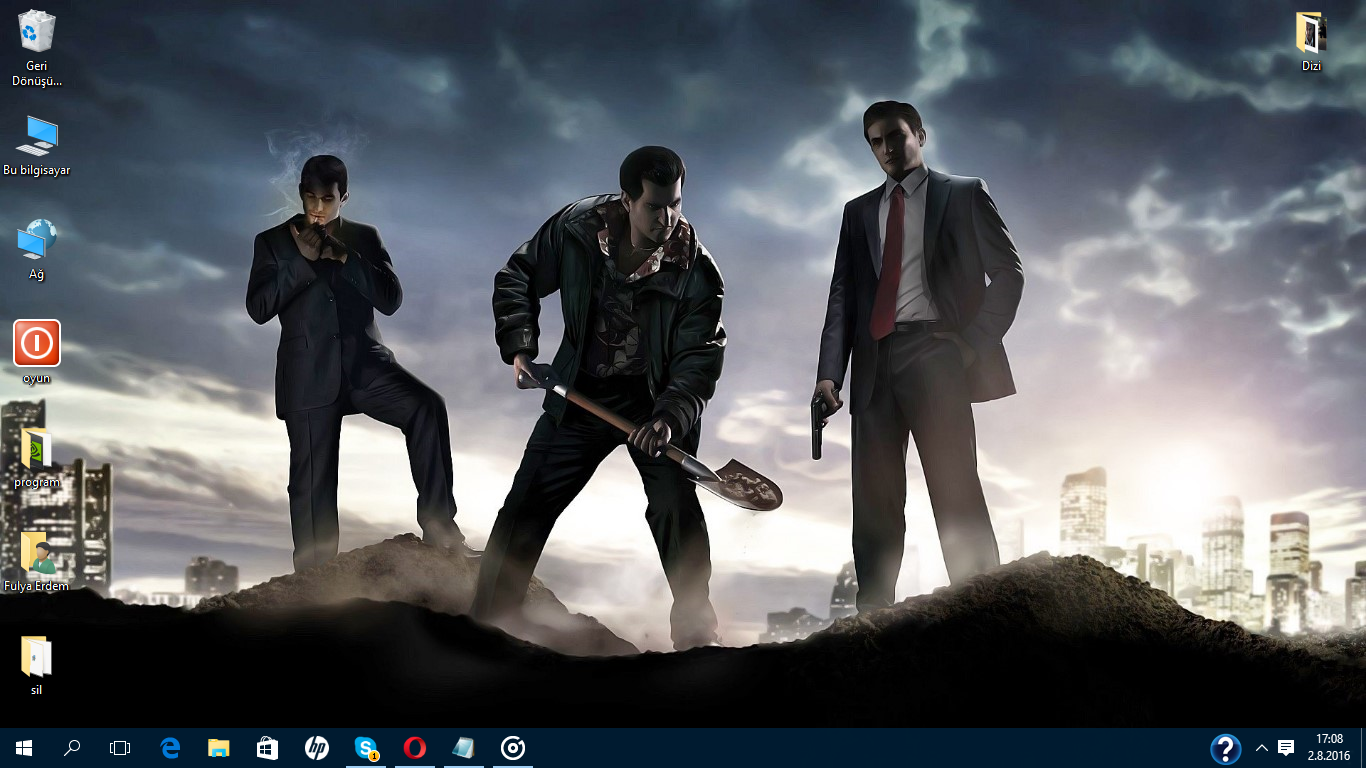
Task: Click the taskbar search magnifier
Action: coord(72,748)
